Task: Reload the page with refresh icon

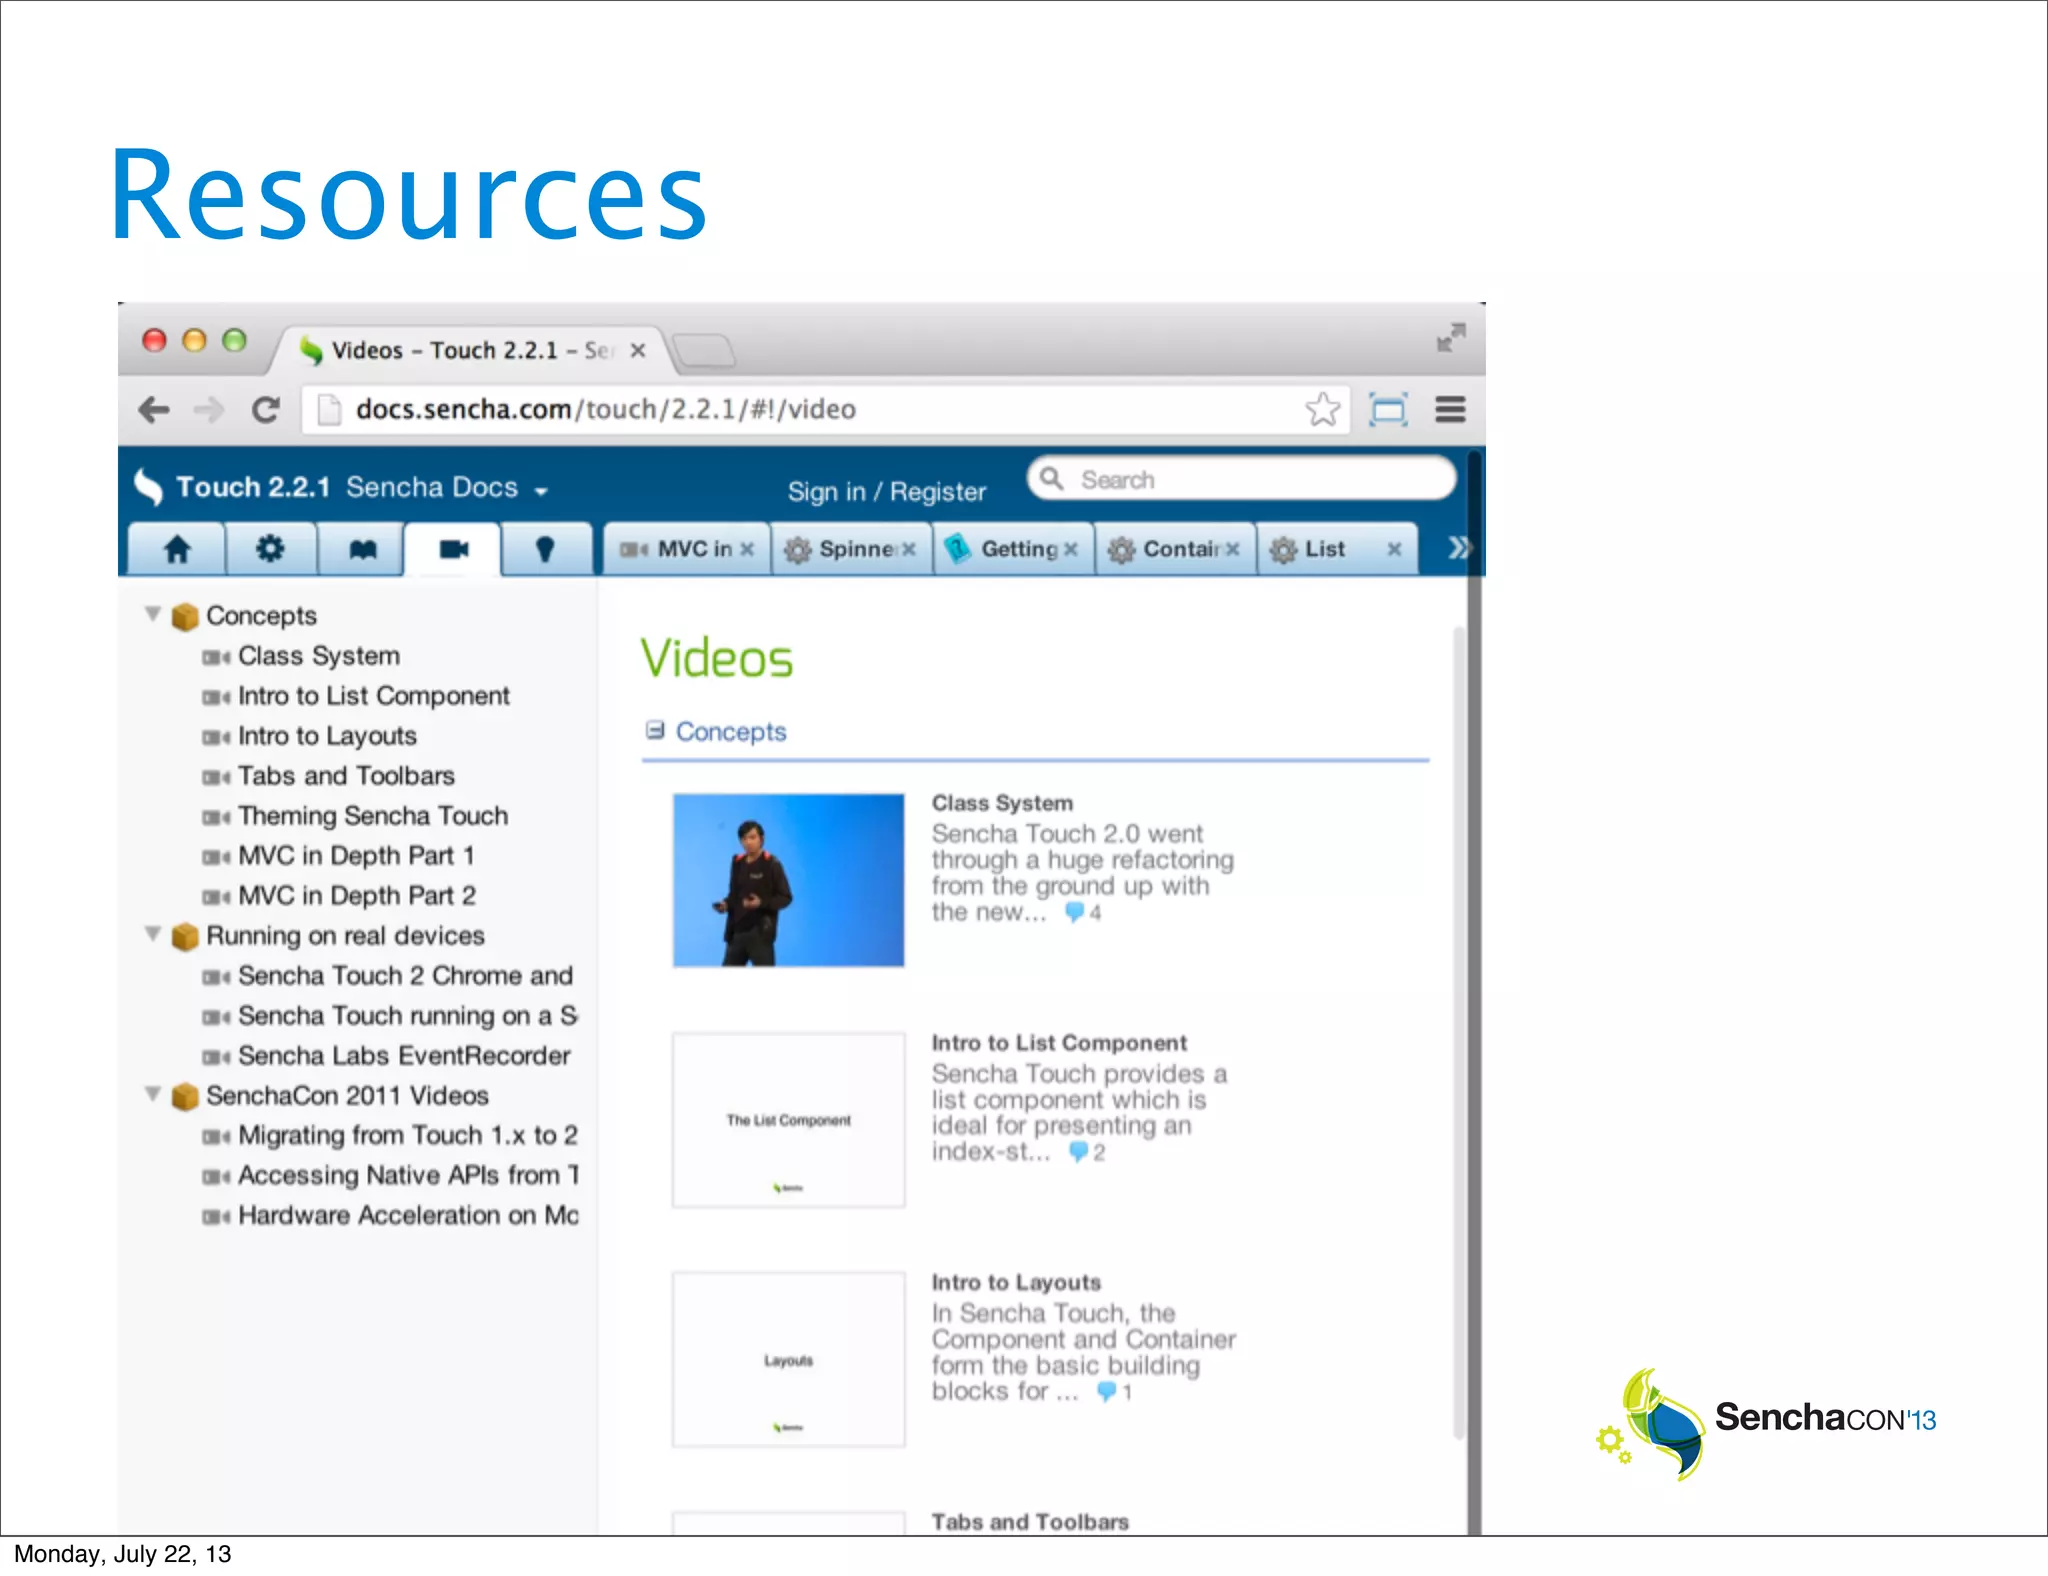Action: coord(265,410)
